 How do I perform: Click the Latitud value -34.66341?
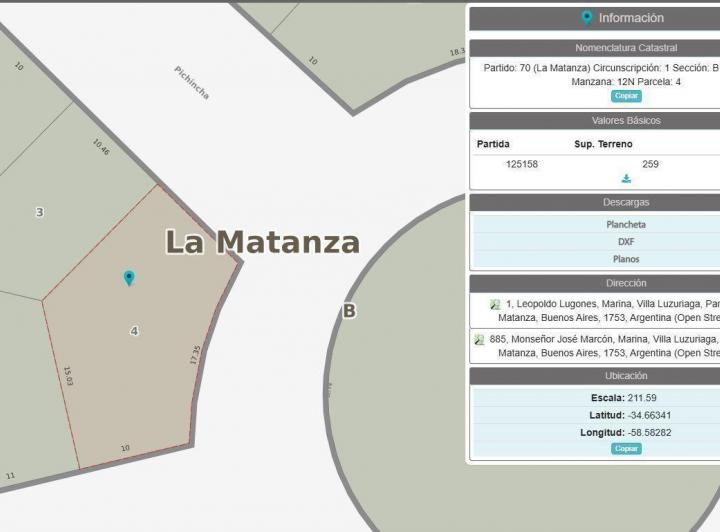[649, 415]
